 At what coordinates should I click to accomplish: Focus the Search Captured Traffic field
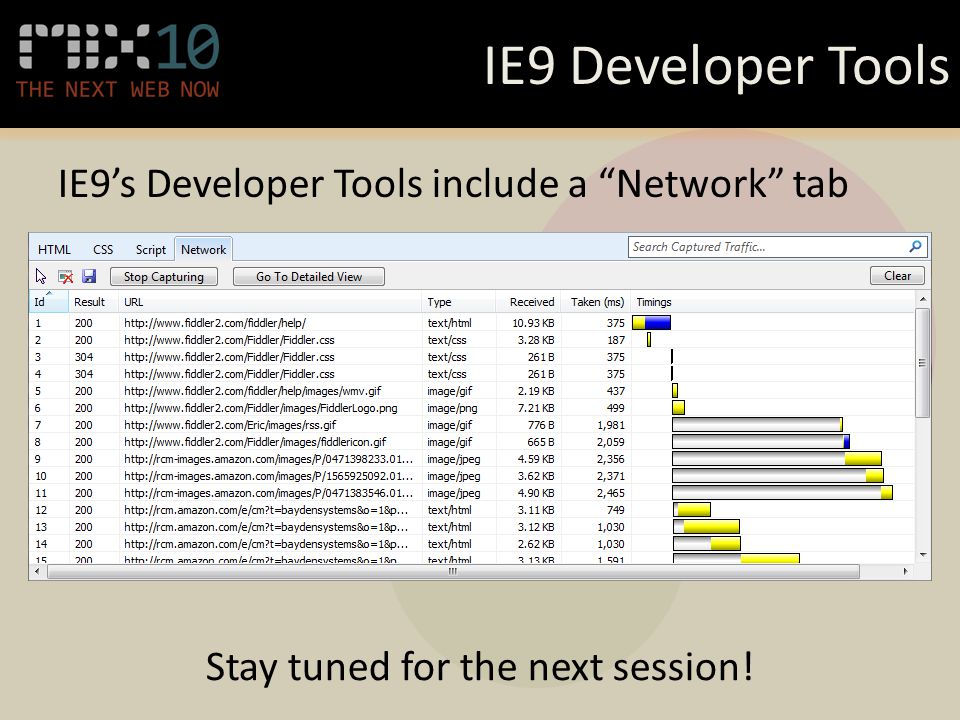[x=778, y=247]
